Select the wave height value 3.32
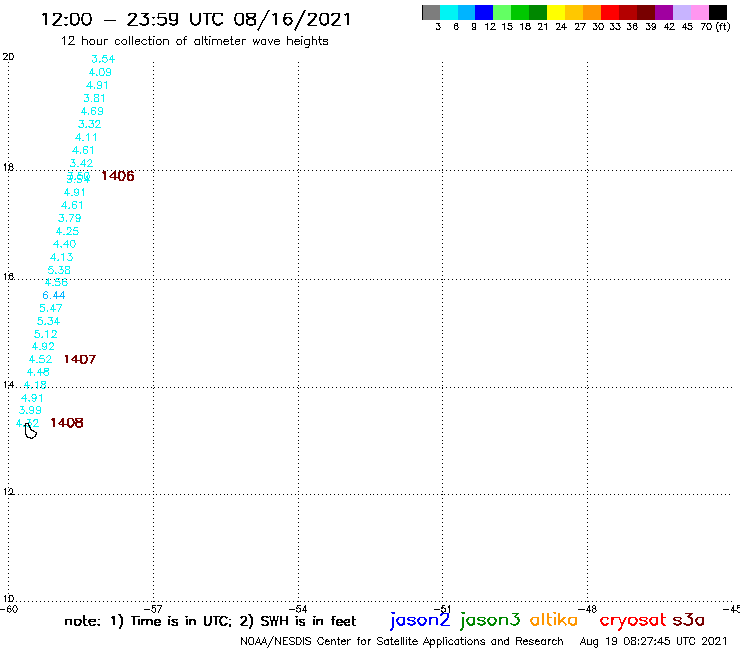 pos(89,124)
